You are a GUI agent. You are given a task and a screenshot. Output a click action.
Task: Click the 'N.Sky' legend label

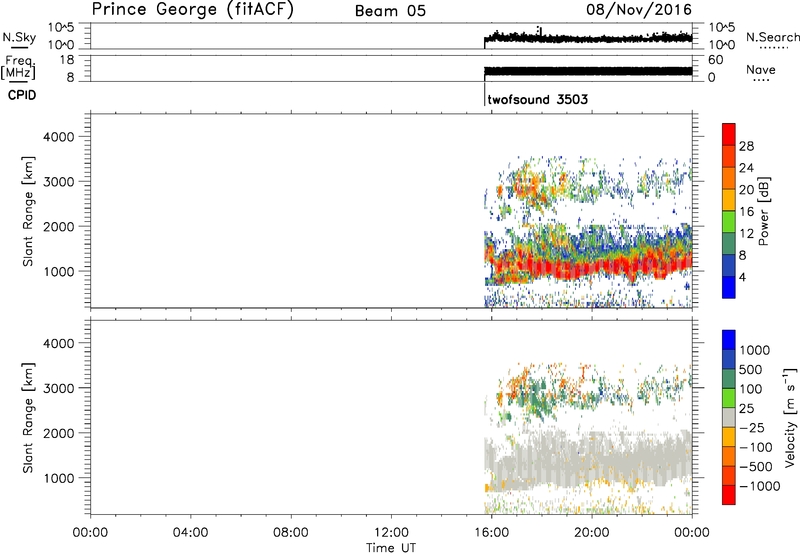click(19, 37)
